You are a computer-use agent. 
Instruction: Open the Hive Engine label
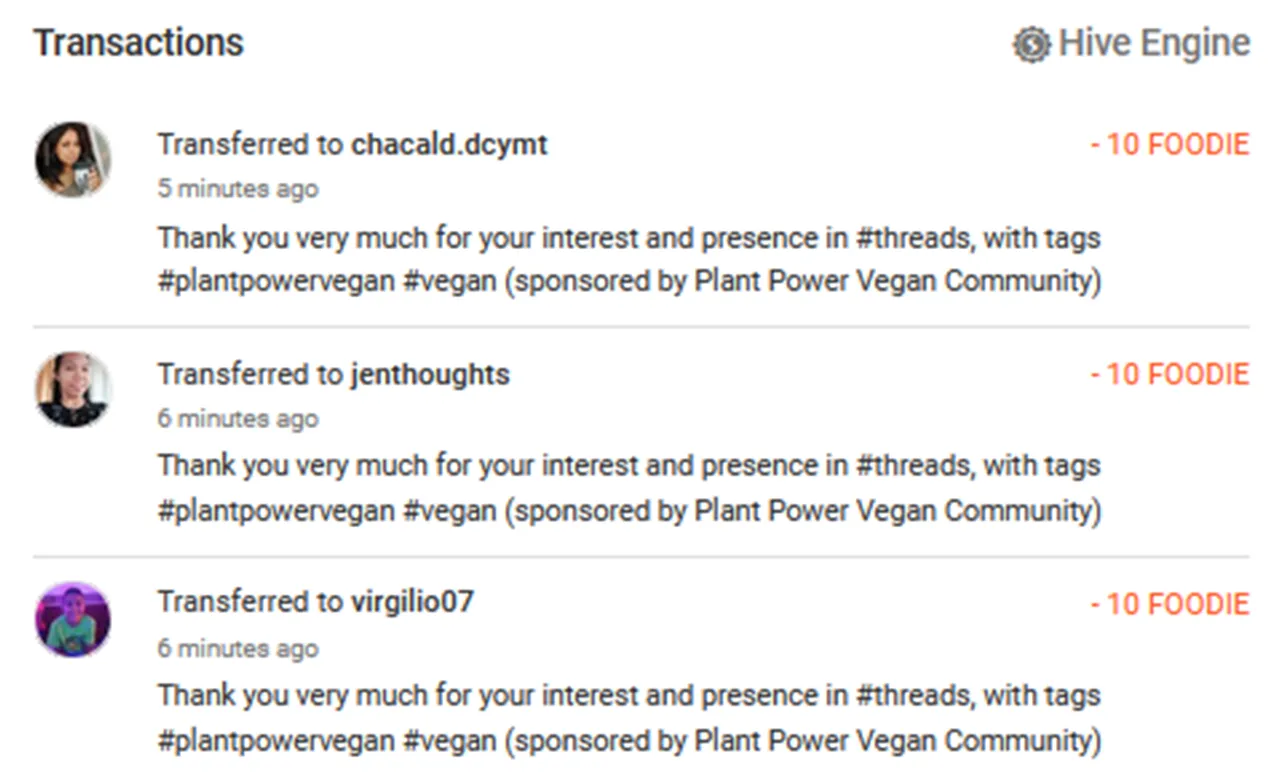[1154, 44]
